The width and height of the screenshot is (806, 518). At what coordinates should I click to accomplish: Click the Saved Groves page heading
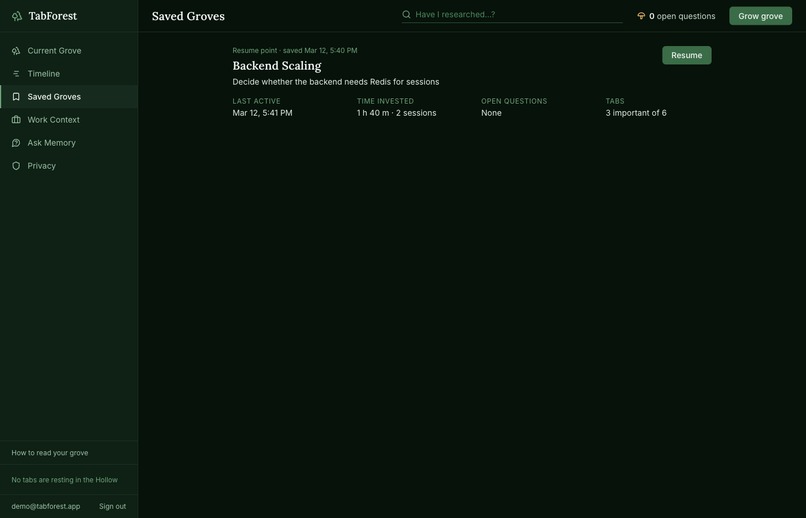[188, 16]
